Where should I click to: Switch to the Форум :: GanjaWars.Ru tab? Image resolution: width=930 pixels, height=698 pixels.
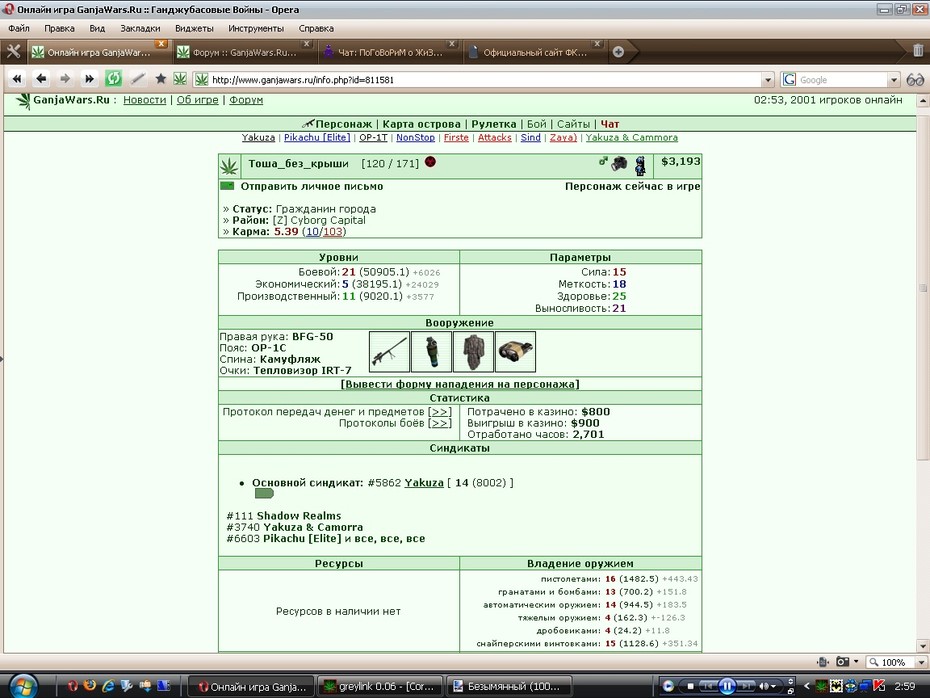click(x=243, y=52)
